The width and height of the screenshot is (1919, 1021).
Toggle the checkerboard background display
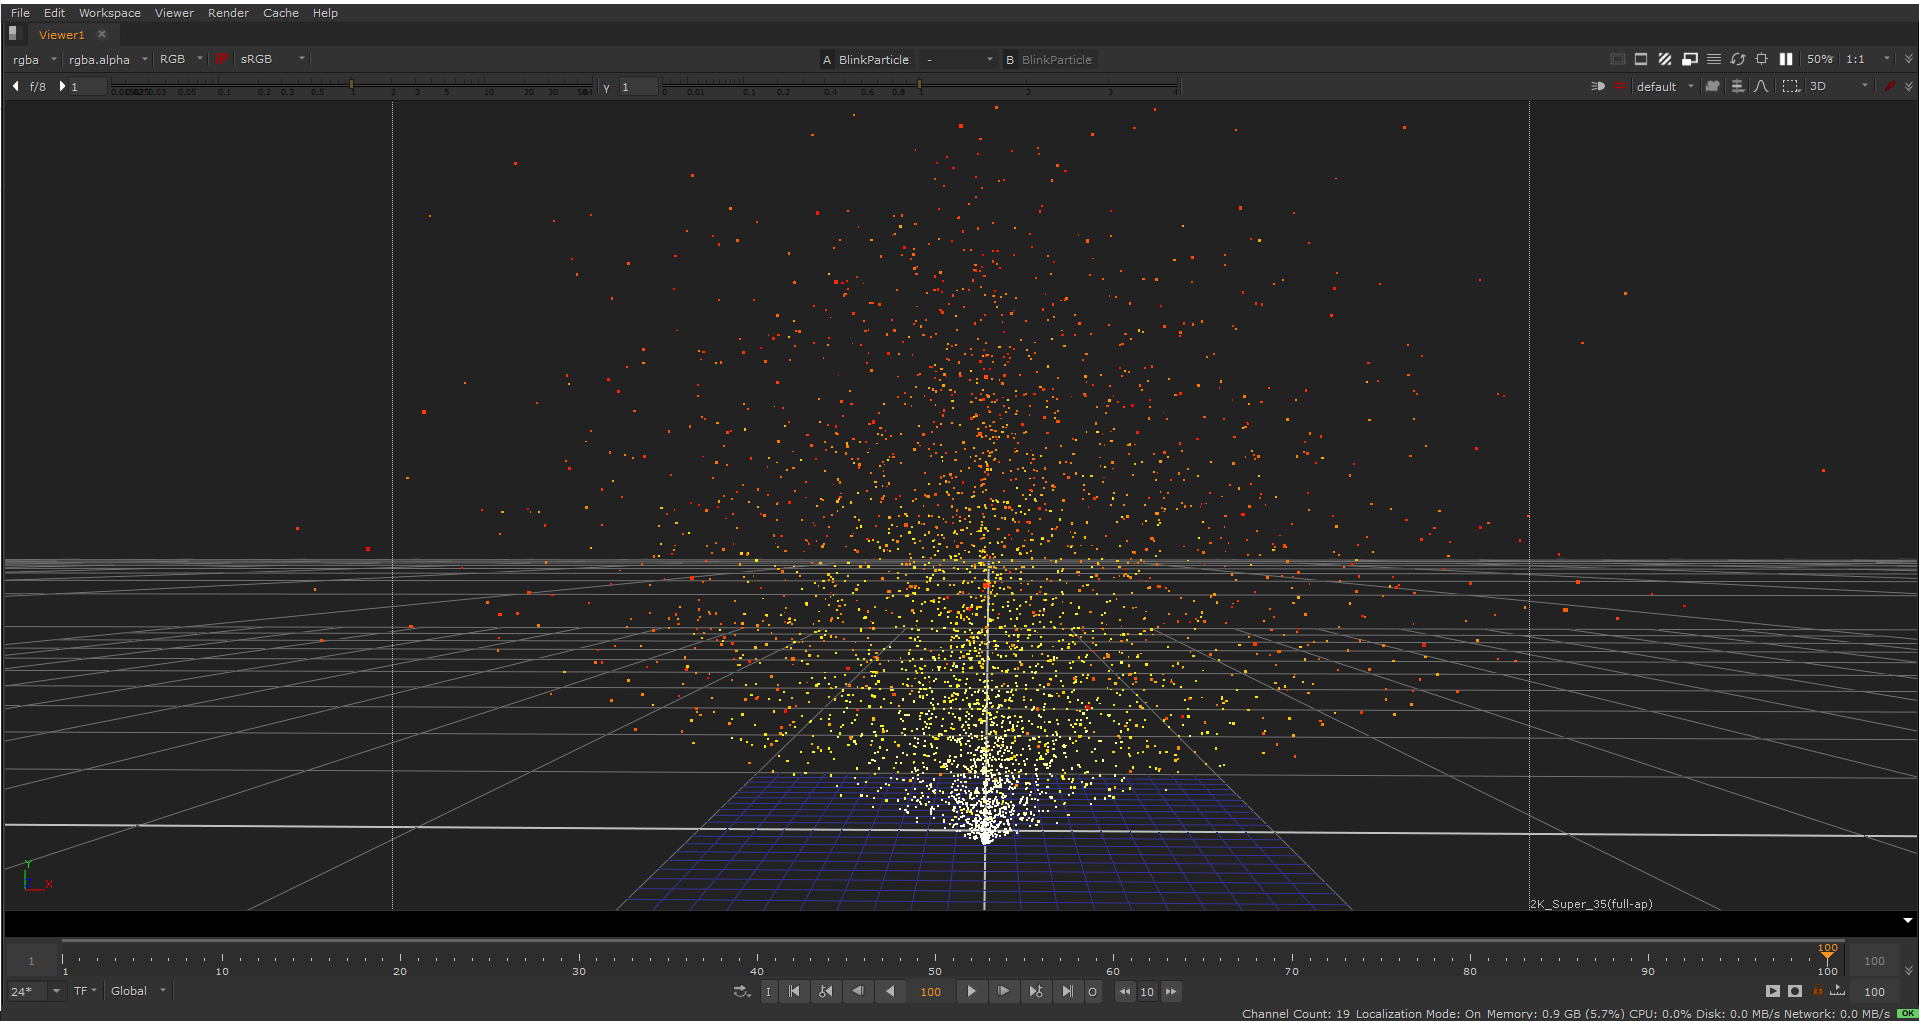[1665, 59]
